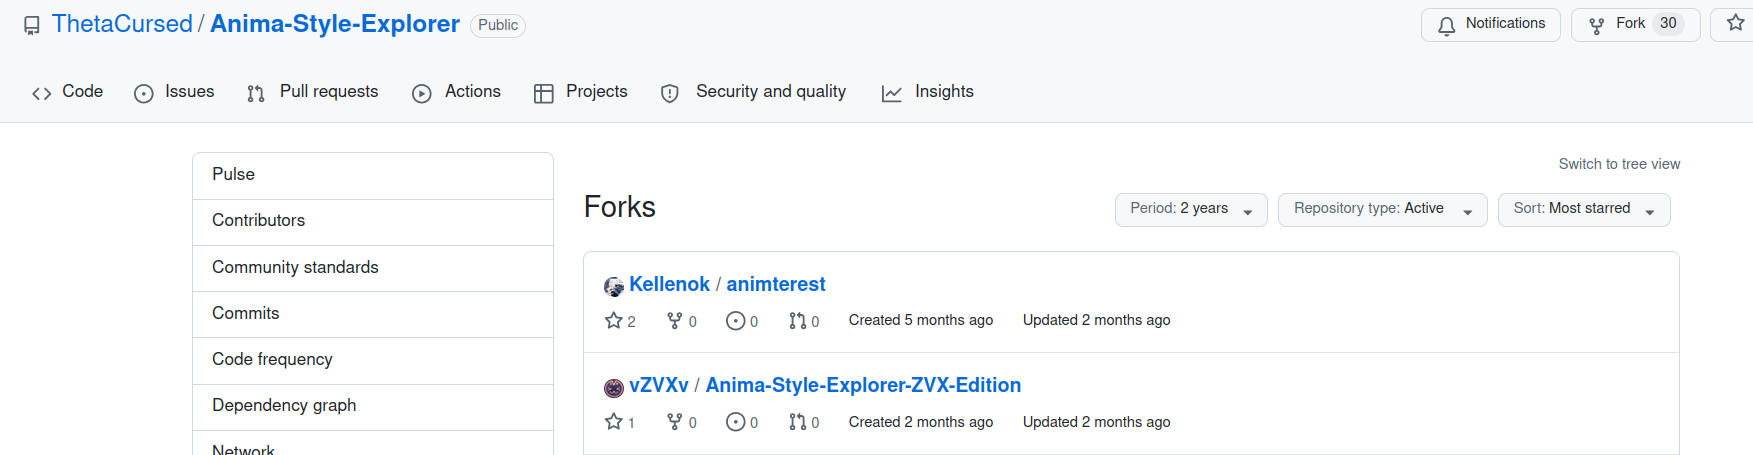The width and height of the screenshot is (1753, 455).
Task: Select Network in the sidebar
Action: (373, 444)
